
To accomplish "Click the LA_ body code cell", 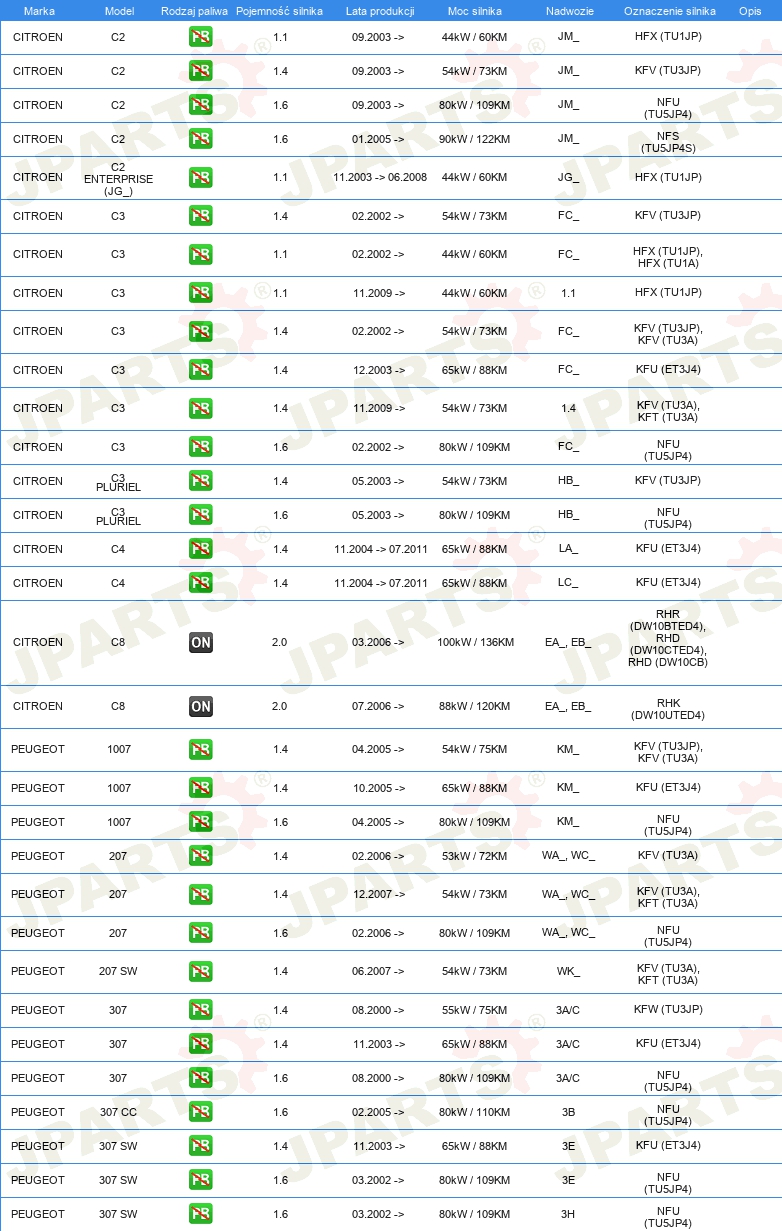I will click(568, 549).
